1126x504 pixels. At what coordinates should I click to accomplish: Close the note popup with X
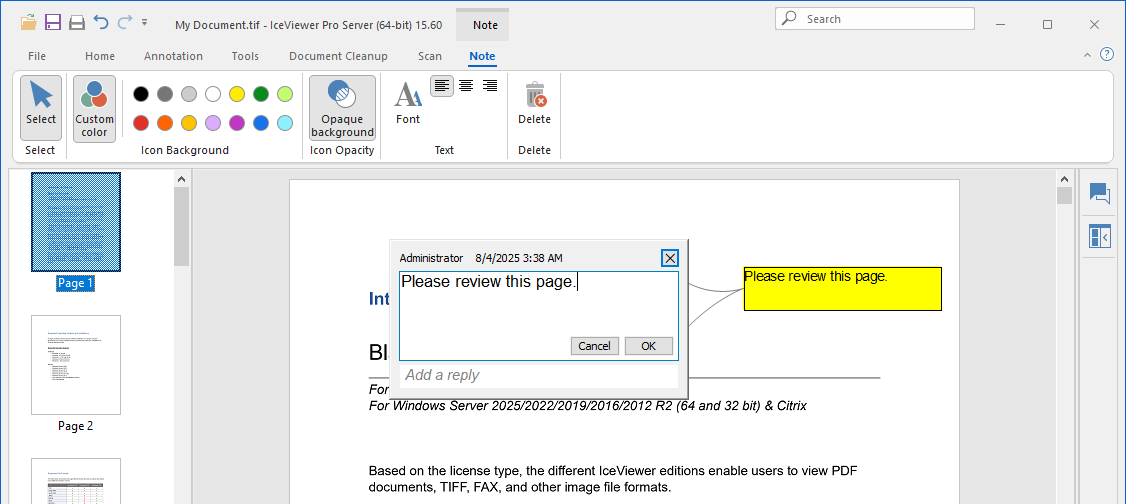[669, 258]
